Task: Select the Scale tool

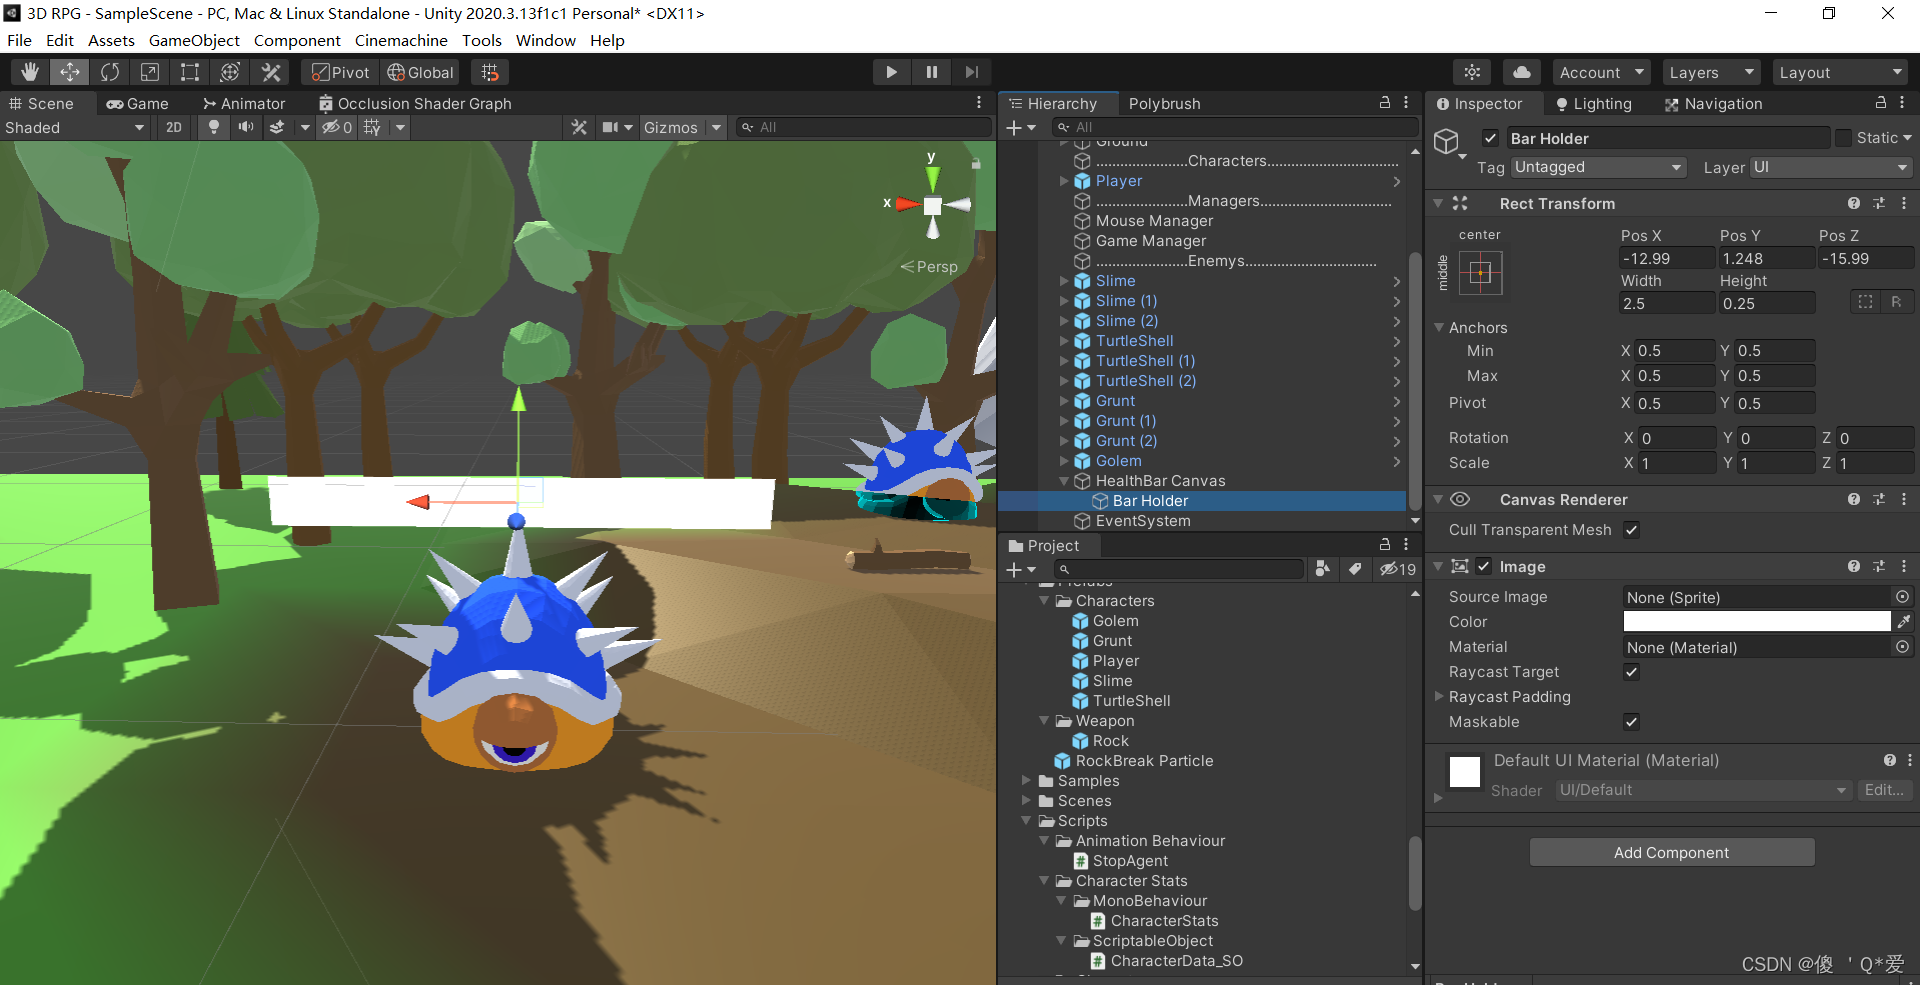Action: tap(150, 71)
